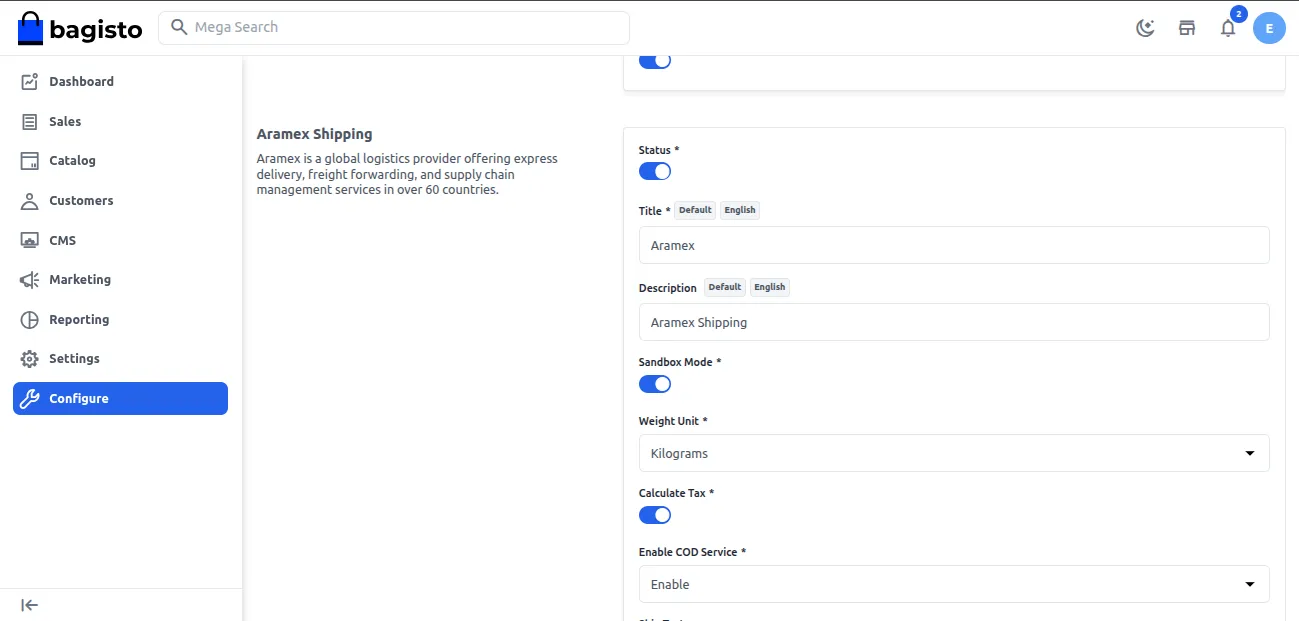Open notifications bell icon

[x=1228, y=28]
